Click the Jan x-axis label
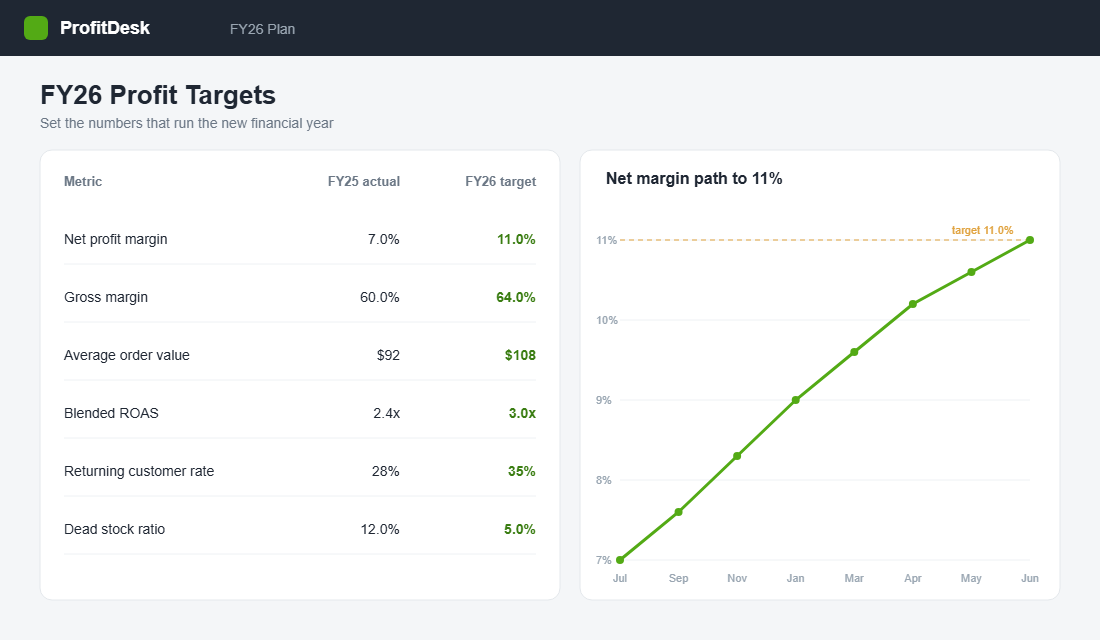The image size is (1100, 640). (x=796, y=578)
